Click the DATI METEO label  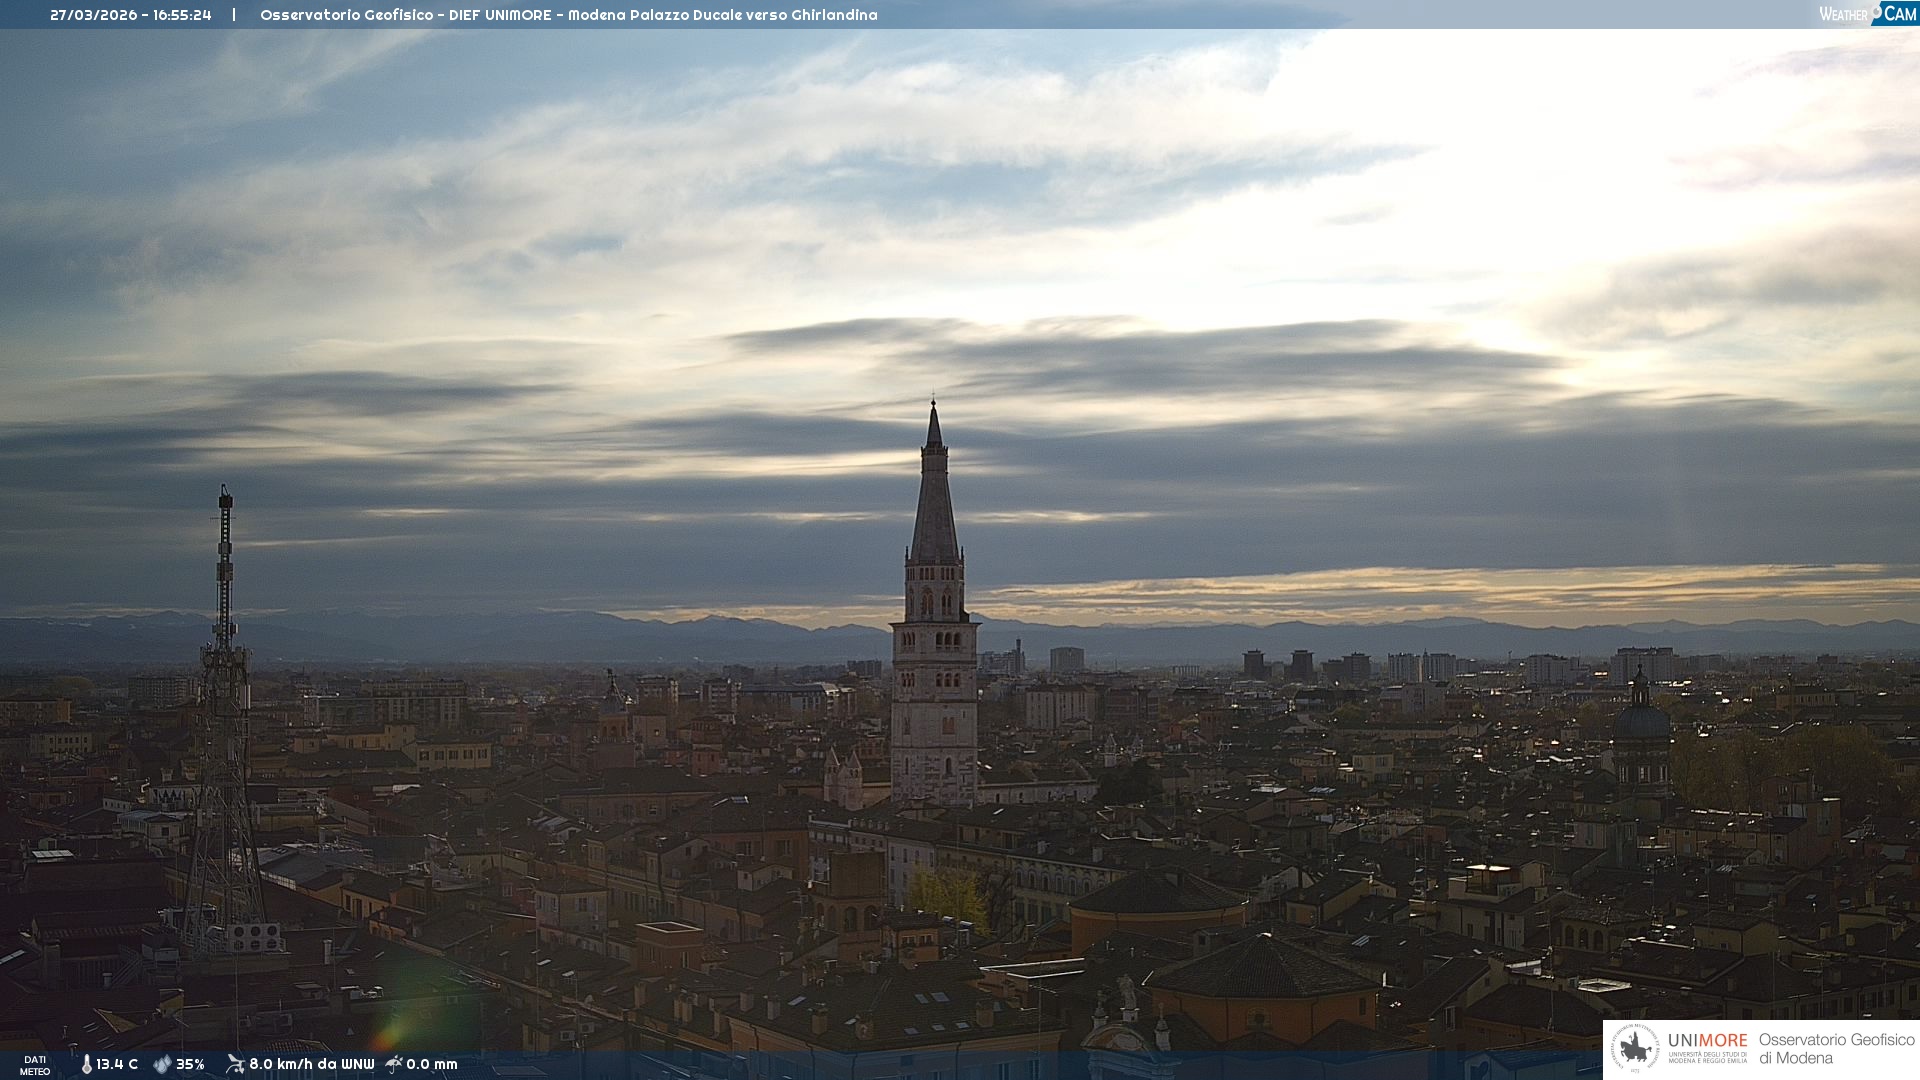tap(35, 1066)
